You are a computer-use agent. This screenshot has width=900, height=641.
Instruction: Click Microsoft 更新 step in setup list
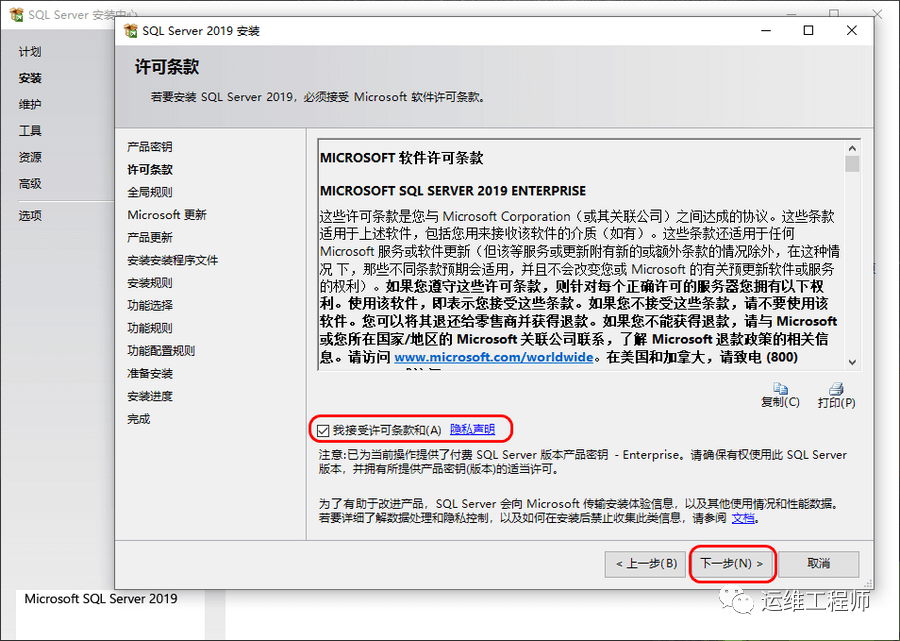(x=167, y=215)
